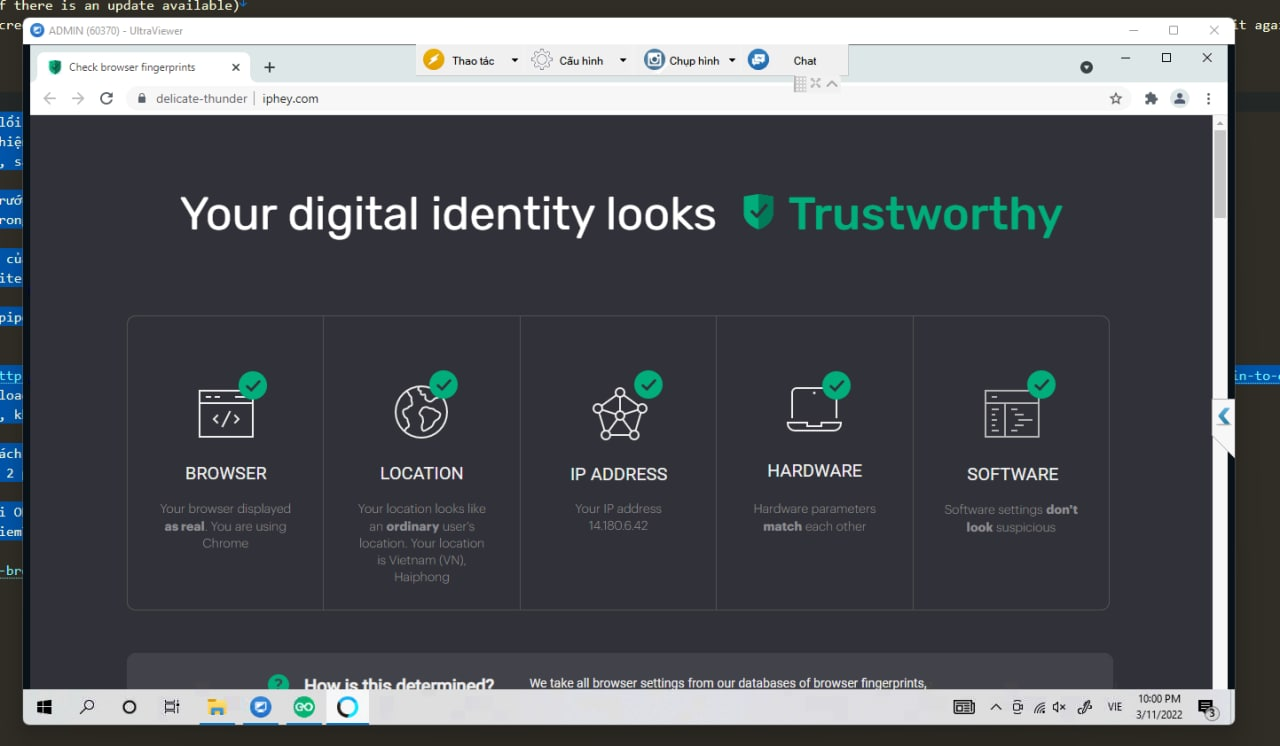This screenshot has height=746, width=1280.
Task: Click the green shield beside Trustworthy
Action: [x=759, y=212]
